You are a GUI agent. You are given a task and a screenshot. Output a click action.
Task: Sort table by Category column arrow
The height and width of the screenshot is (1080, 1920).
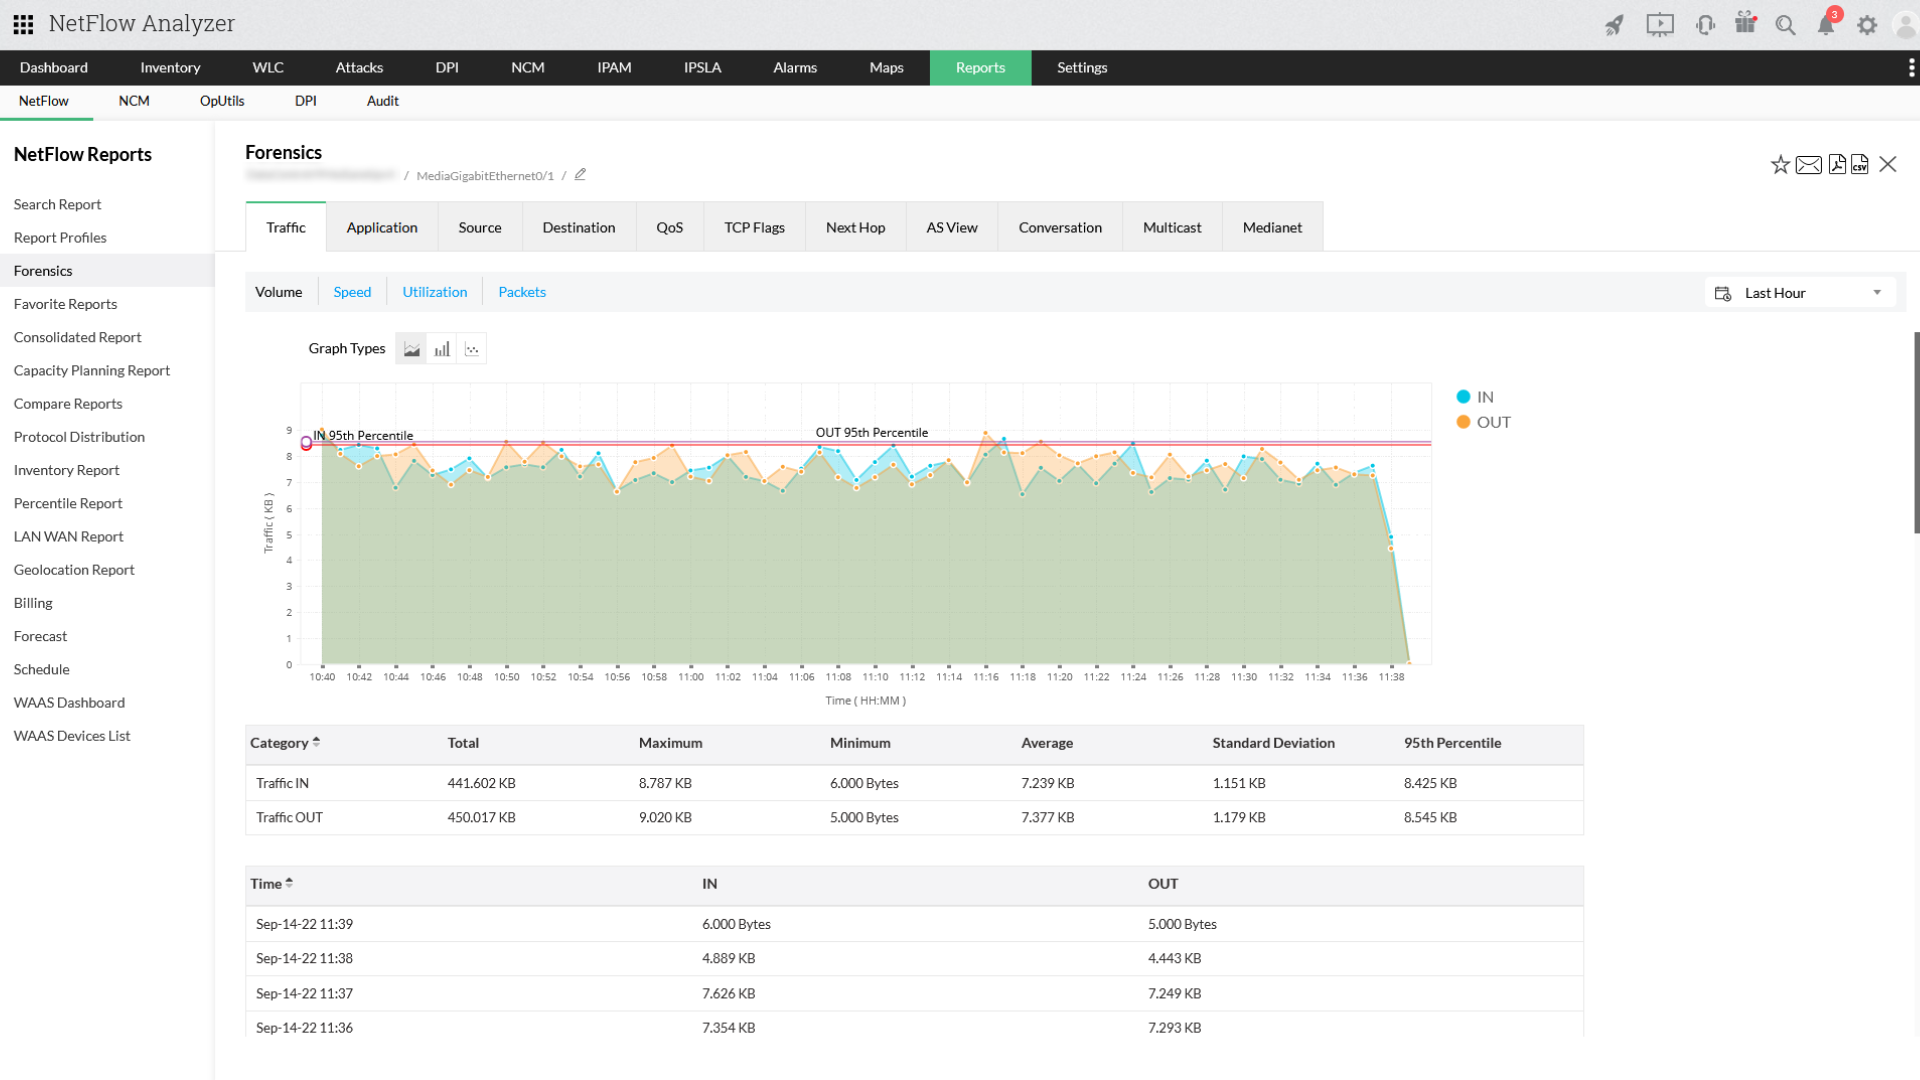point(316,742)
